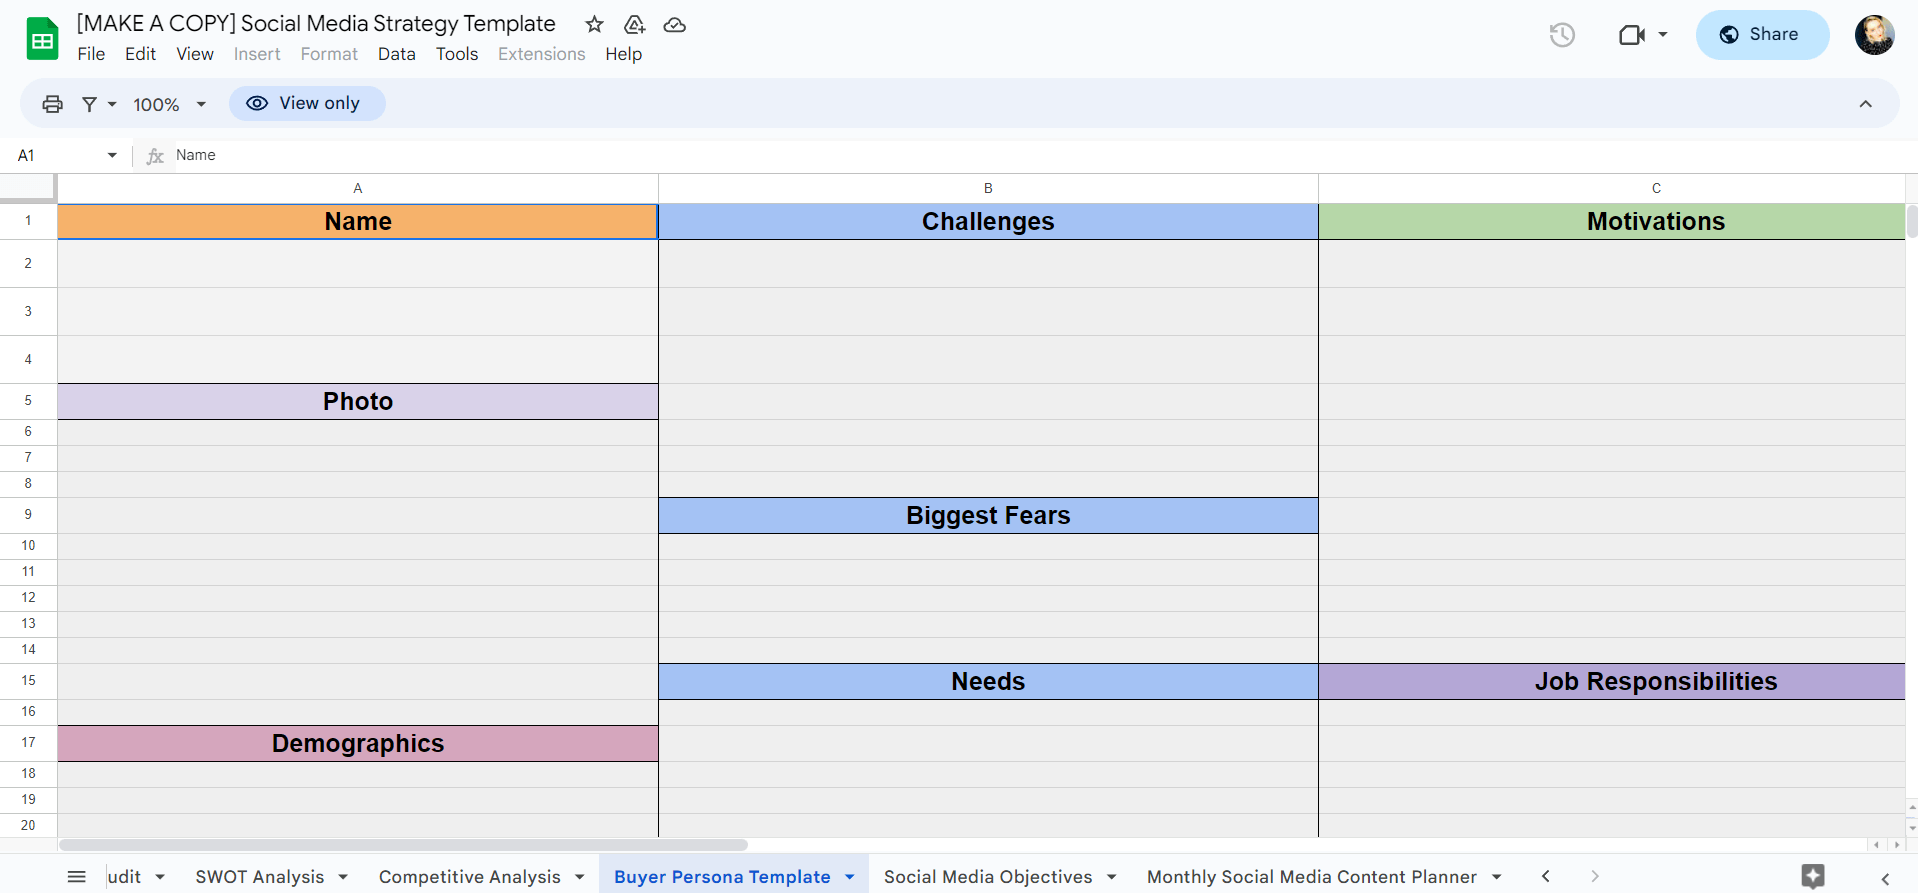Open the Data menu
This screenshot has height=893, width=1918.
(x=396, y=54)
